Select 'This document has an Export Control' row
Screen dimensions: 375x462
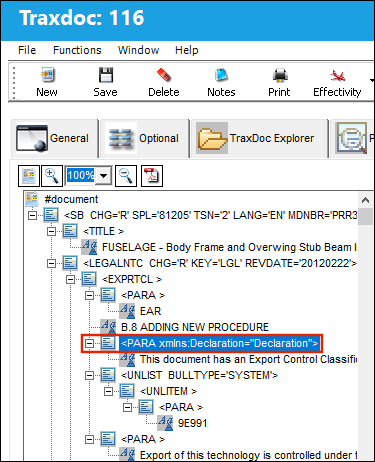click(248, 359)
